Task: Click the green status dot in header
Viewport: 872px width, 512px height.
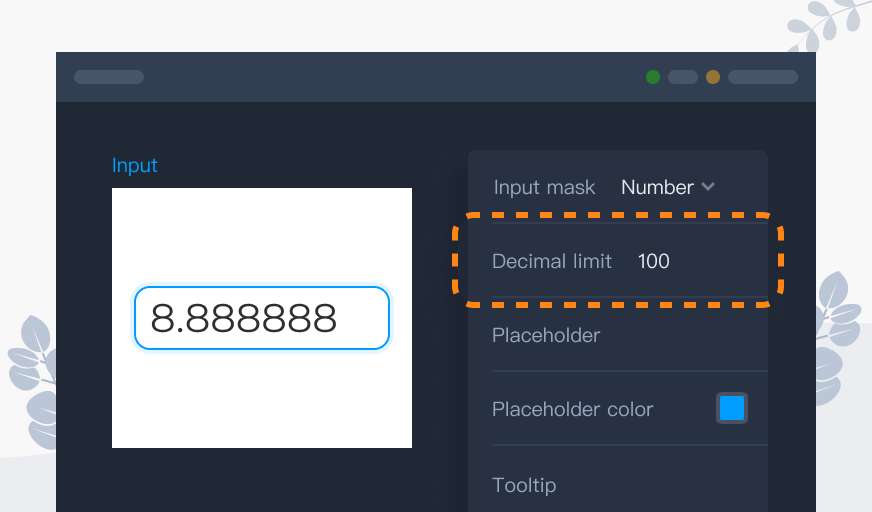Action: (653, 77)
